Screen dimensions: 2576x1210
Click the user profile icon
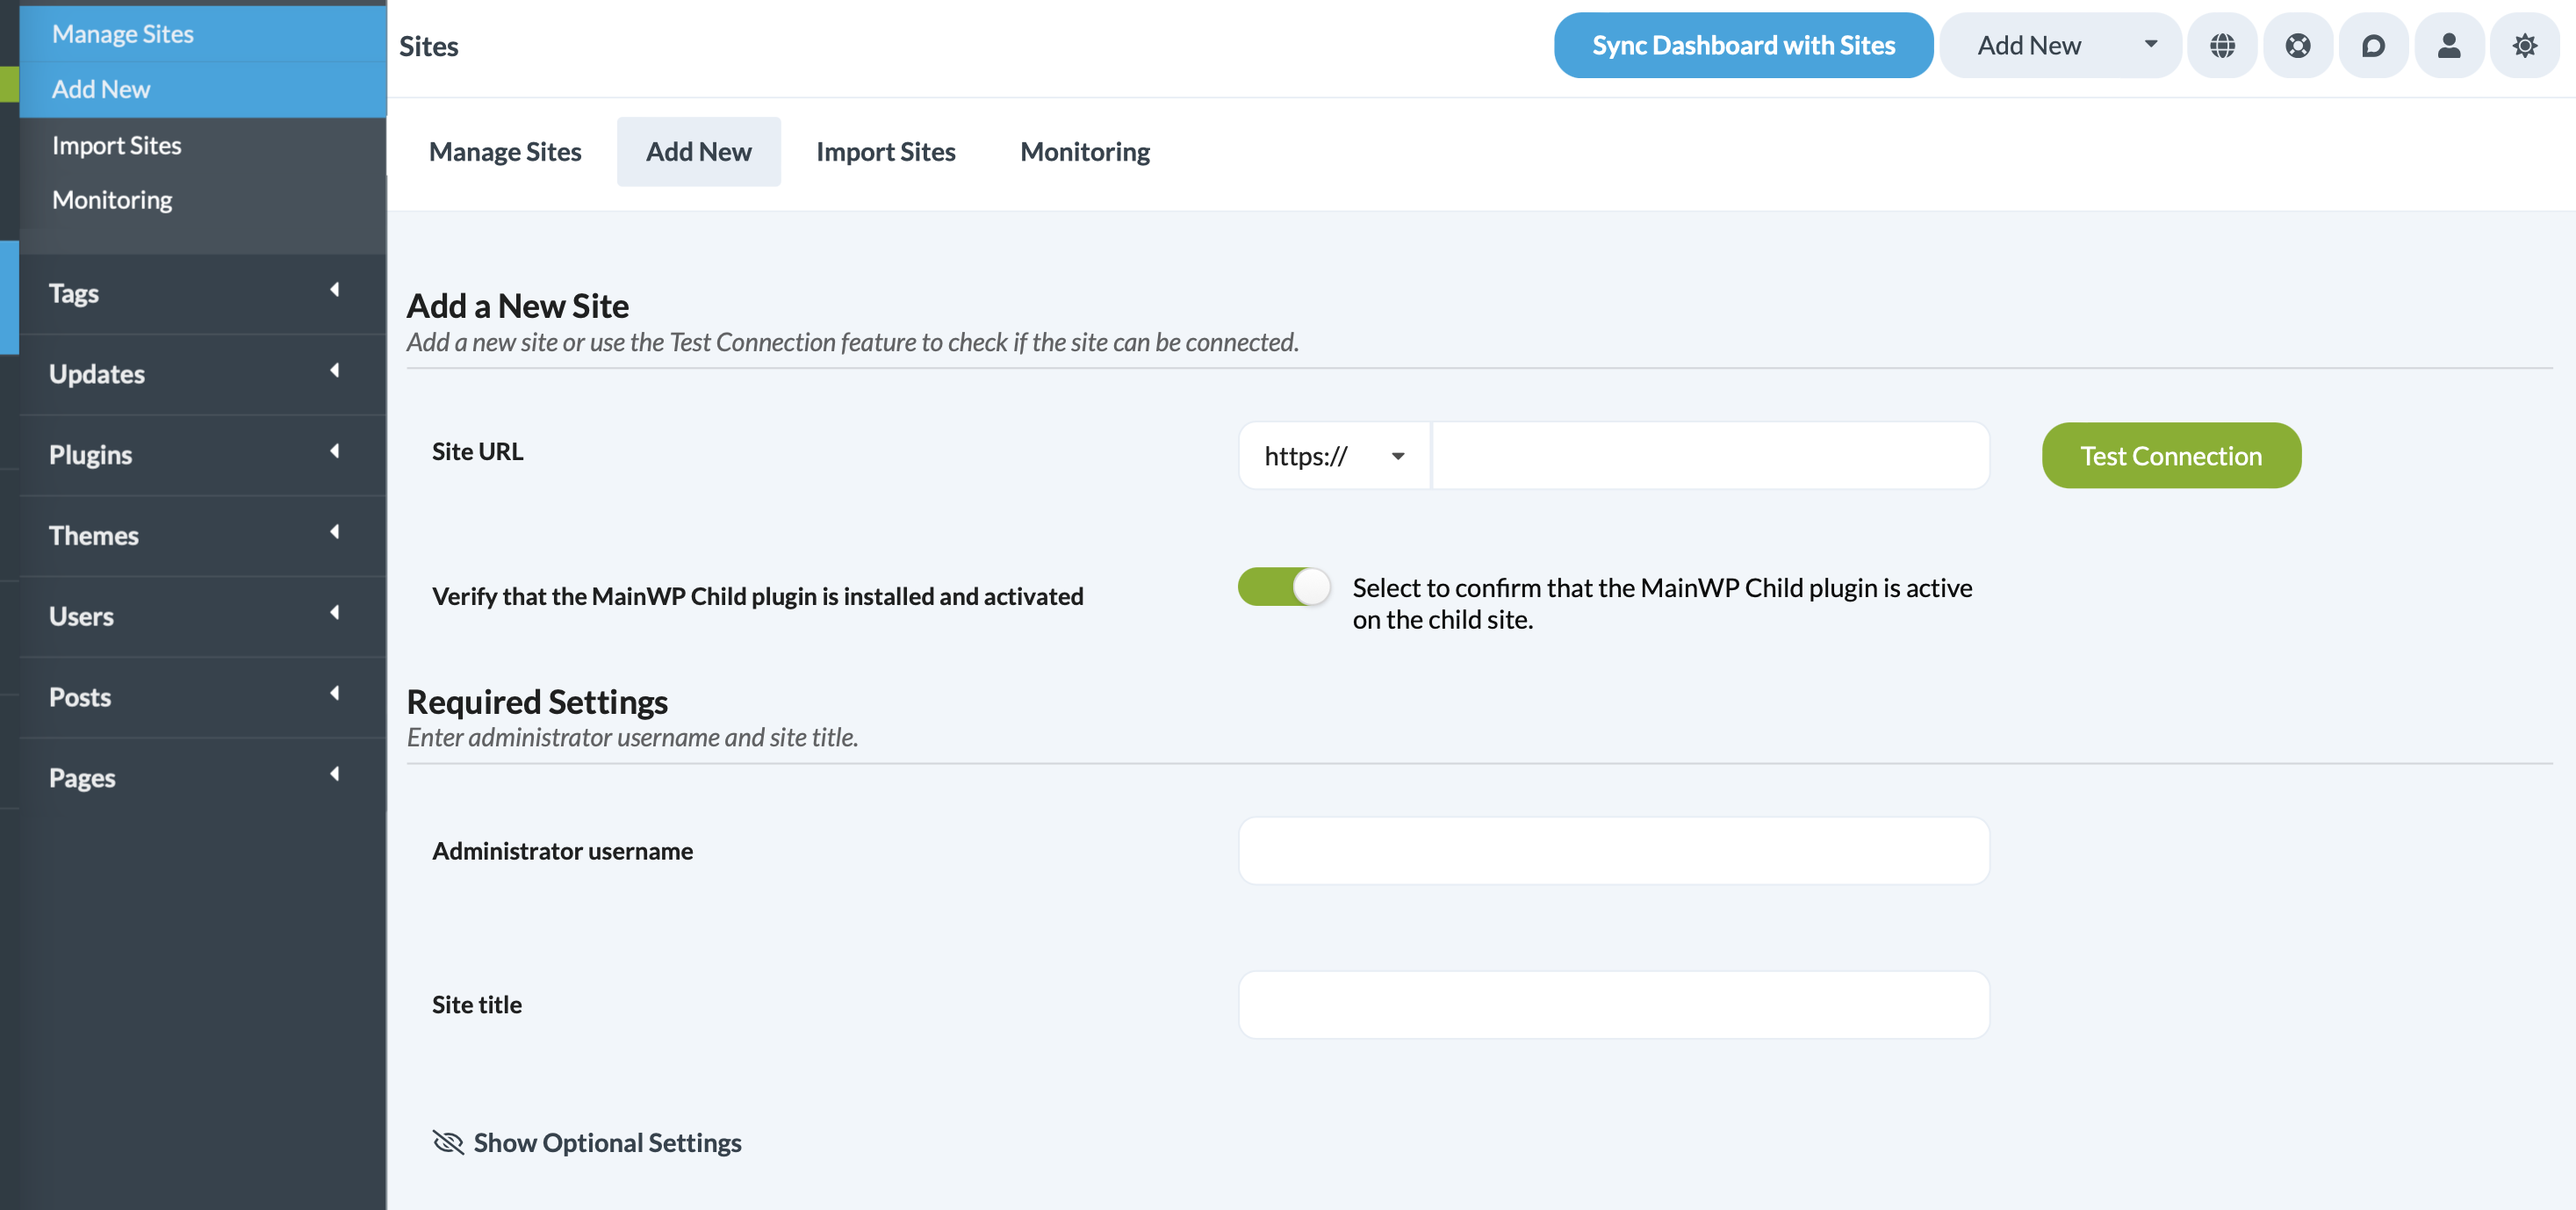tap(2450, 45)
